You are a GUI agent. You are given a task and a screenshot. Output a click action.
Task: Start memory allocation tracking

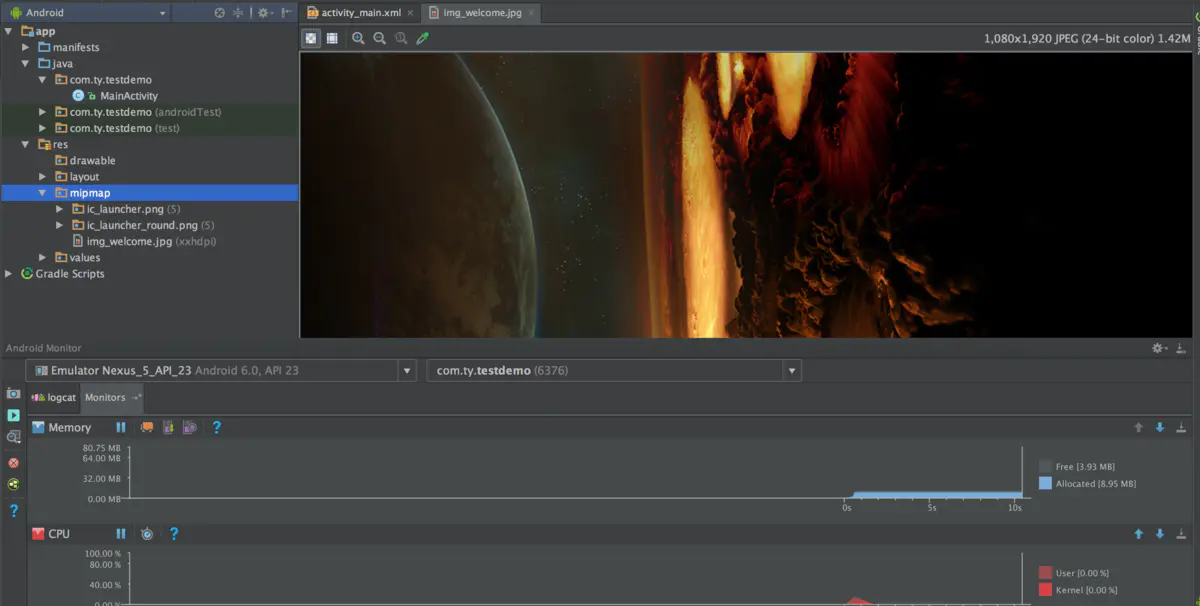189,427
